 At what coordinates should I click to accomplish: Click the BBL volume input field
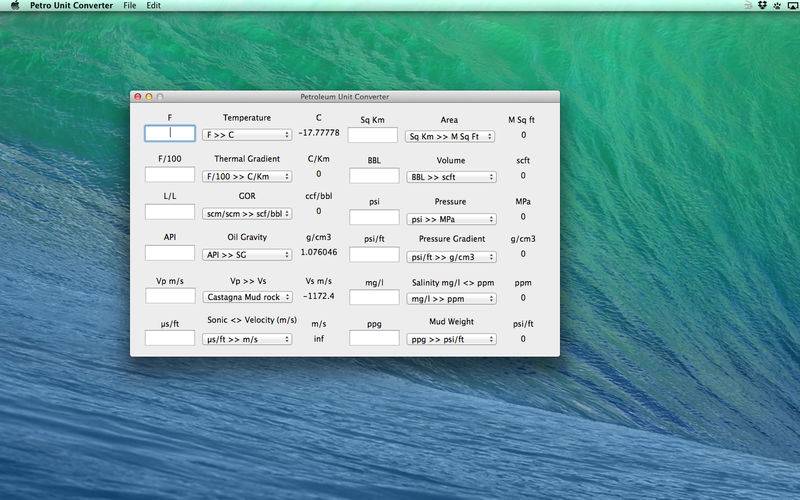coord(373,176)
